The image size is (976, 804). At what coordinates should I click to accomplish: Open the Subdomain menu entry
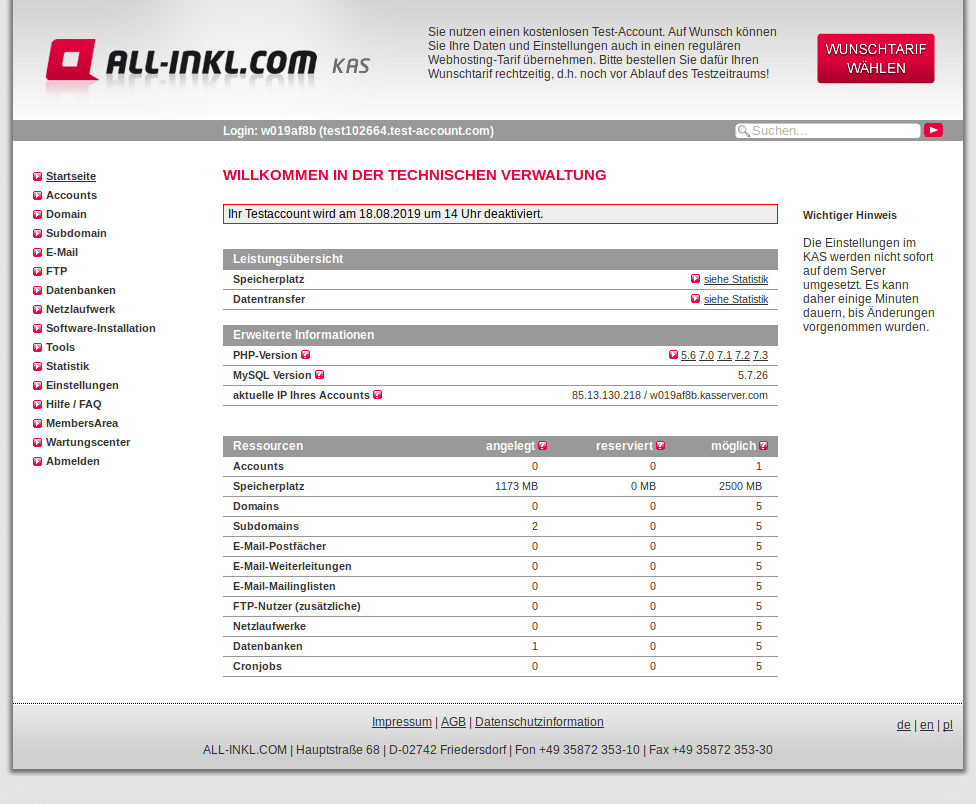click(x=76, y=233)
